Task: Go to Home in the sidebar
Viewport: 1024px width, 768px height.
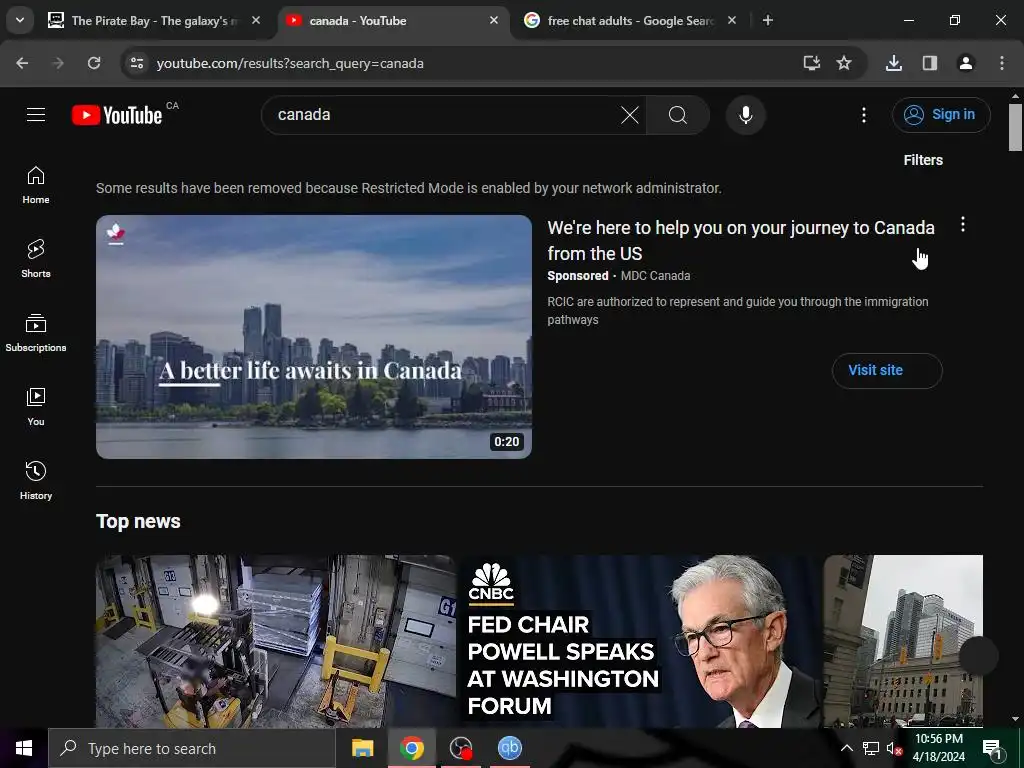Action: tap(36, 185)
